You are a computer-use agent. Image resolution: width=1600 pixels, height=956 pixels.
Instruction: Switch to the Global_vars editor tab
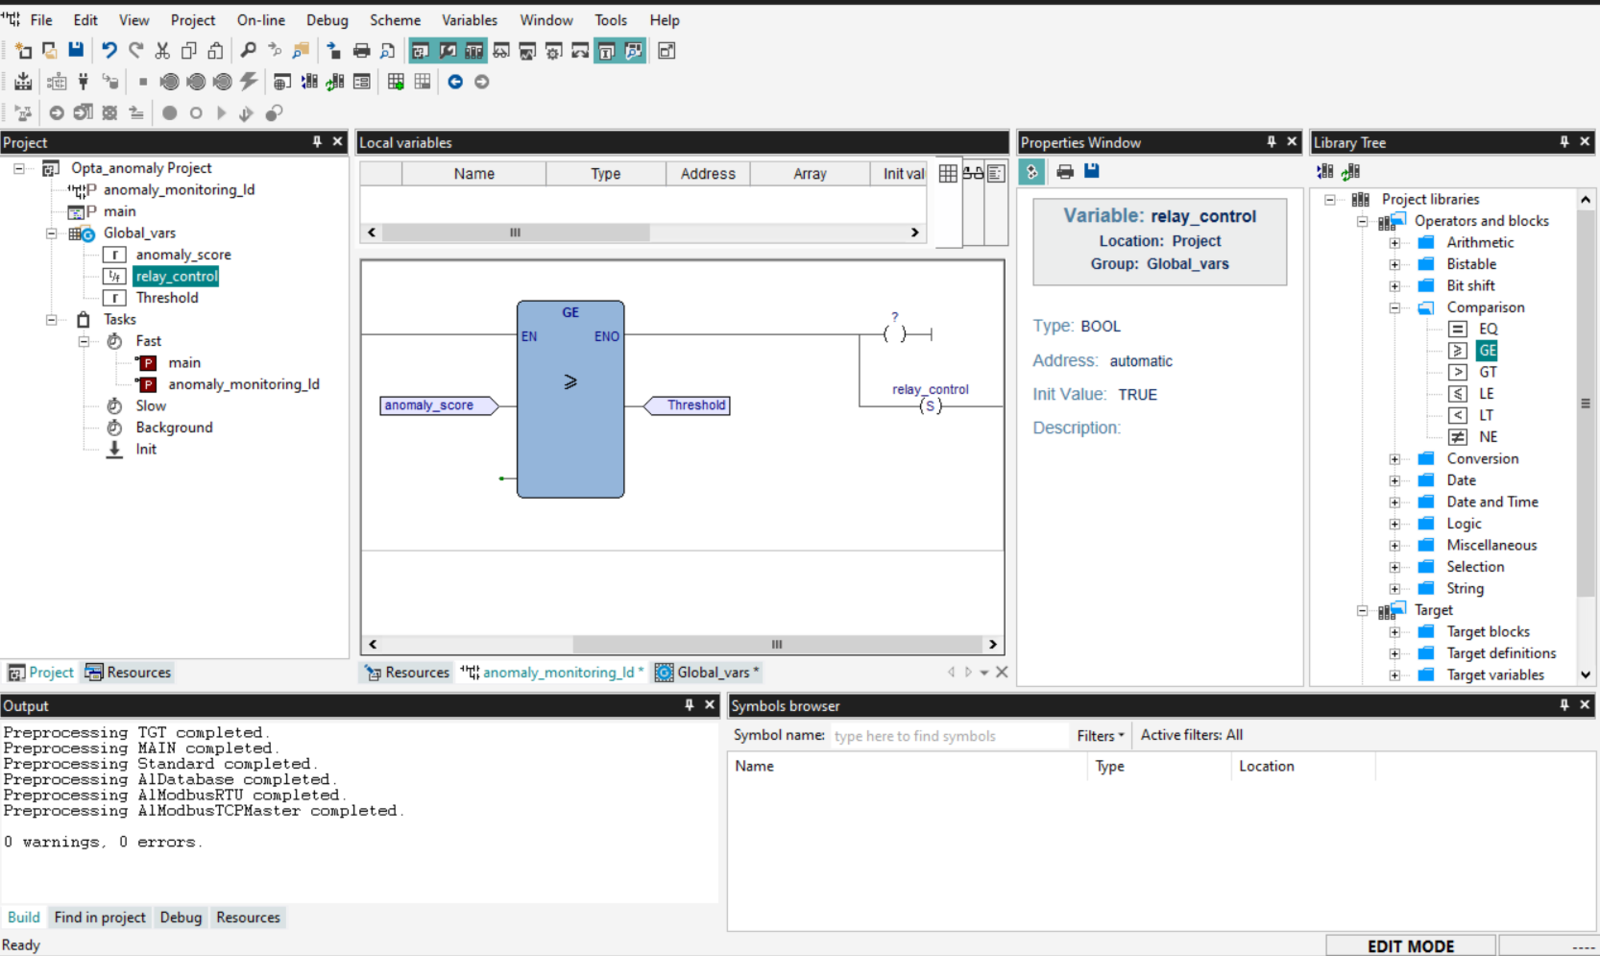712,672
